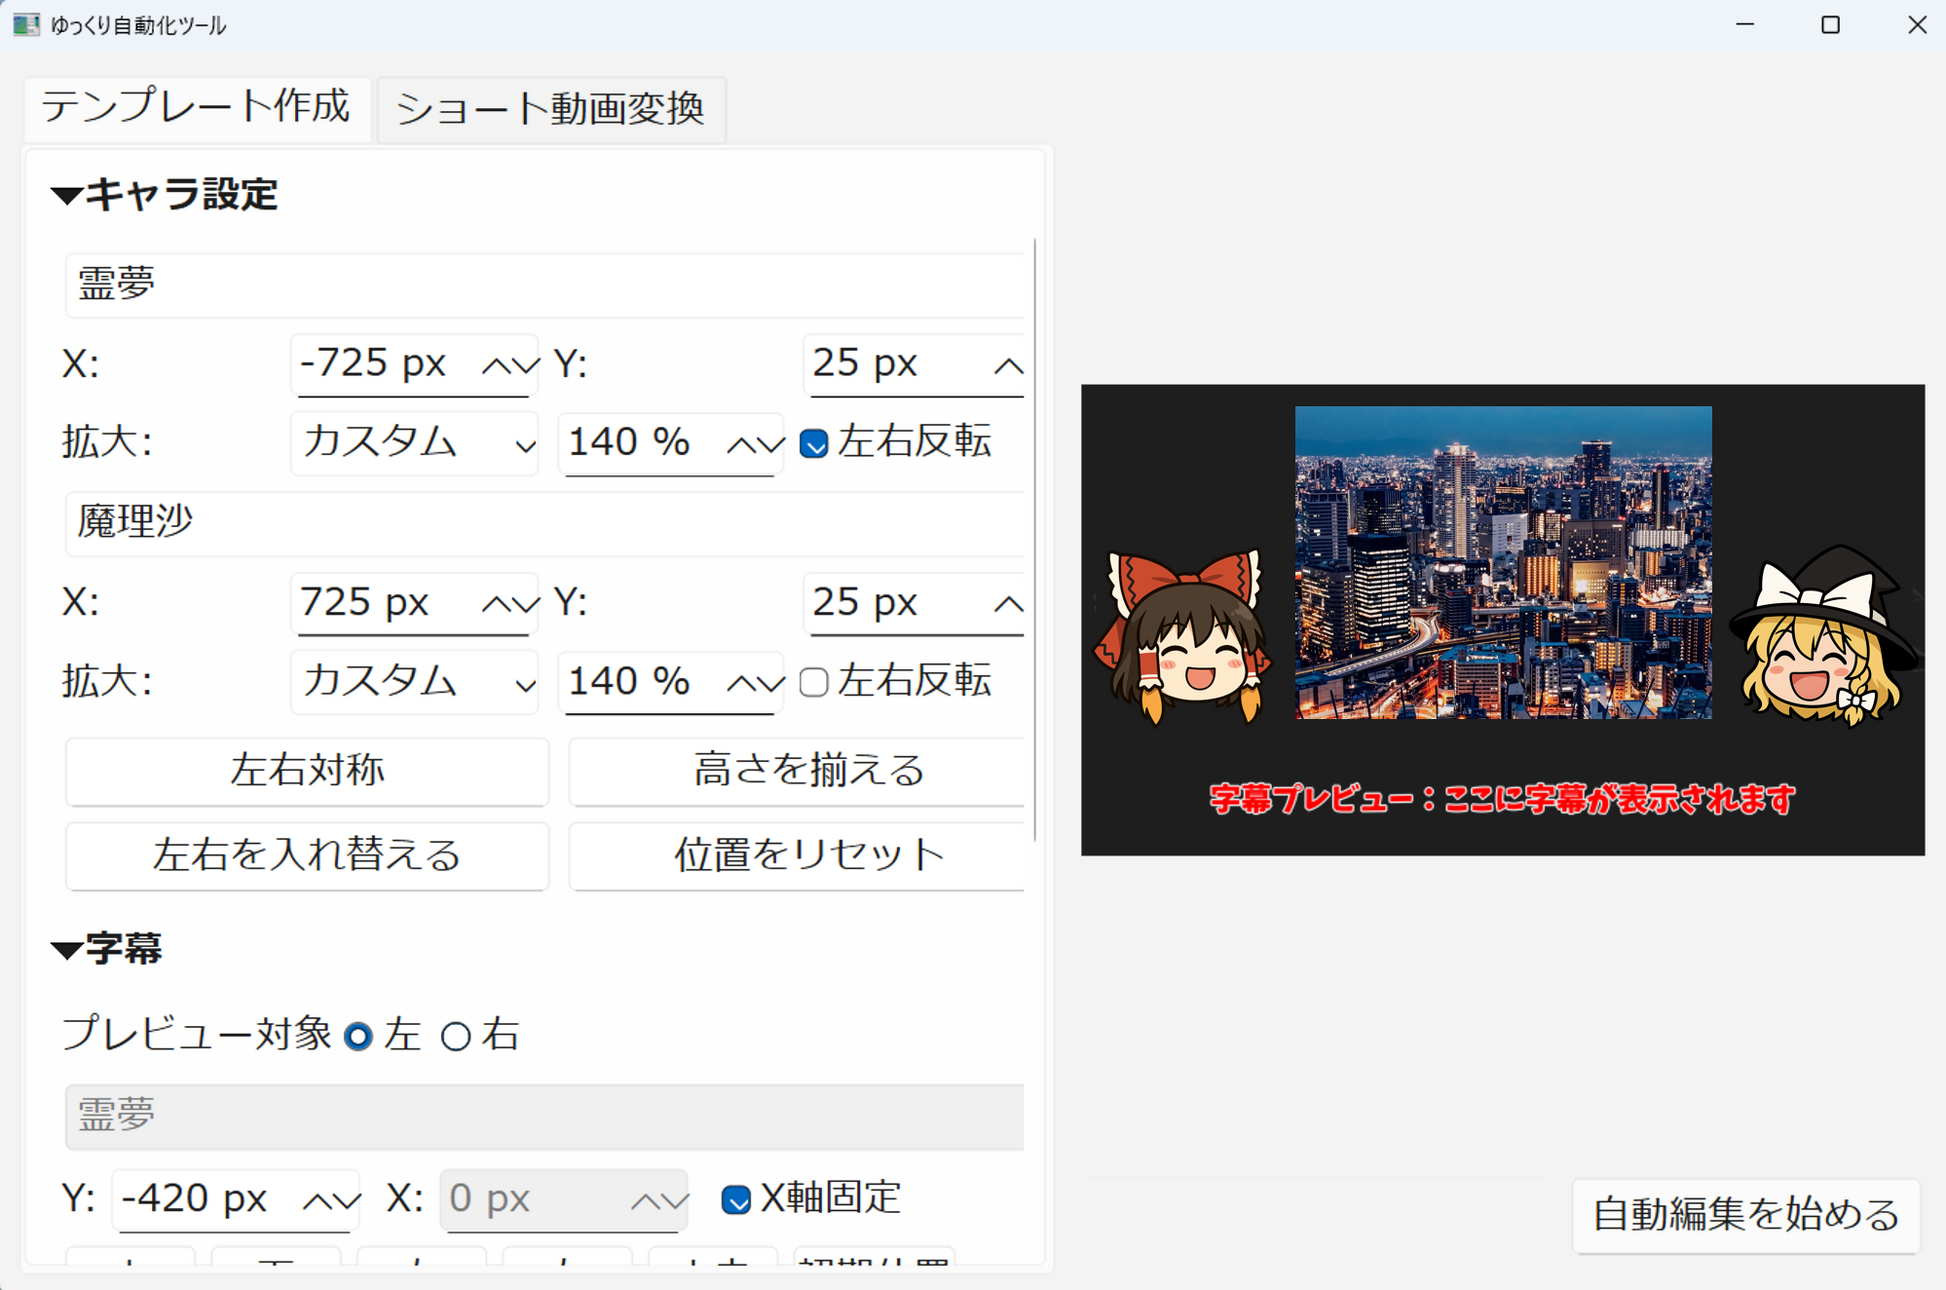Click the 自動編集を始める button

click(1744, 1214)
